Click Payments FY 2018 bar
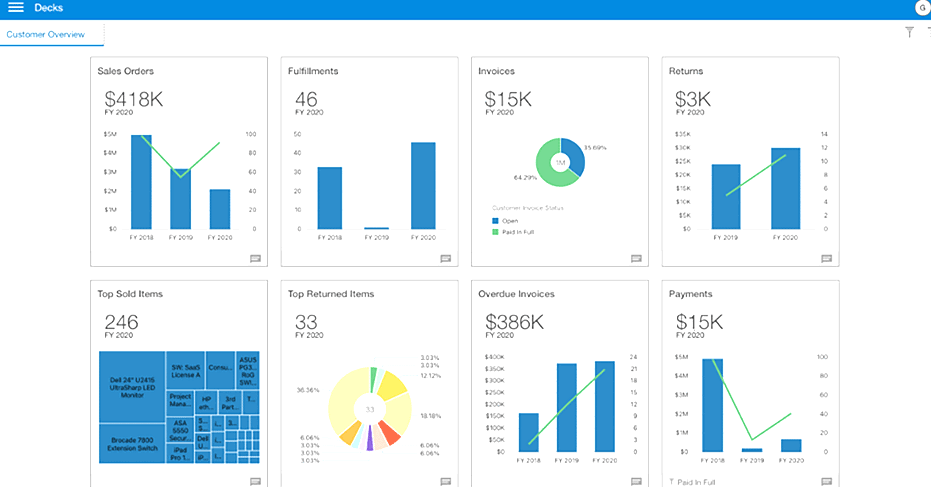Screen dimensions: 931x487 pos(712,405)
